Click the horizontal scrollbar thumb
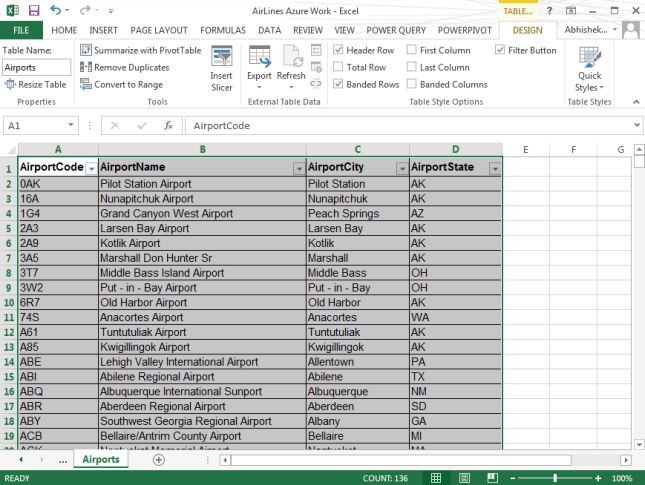Screen dimensions: 645x485 click(401, 459)
